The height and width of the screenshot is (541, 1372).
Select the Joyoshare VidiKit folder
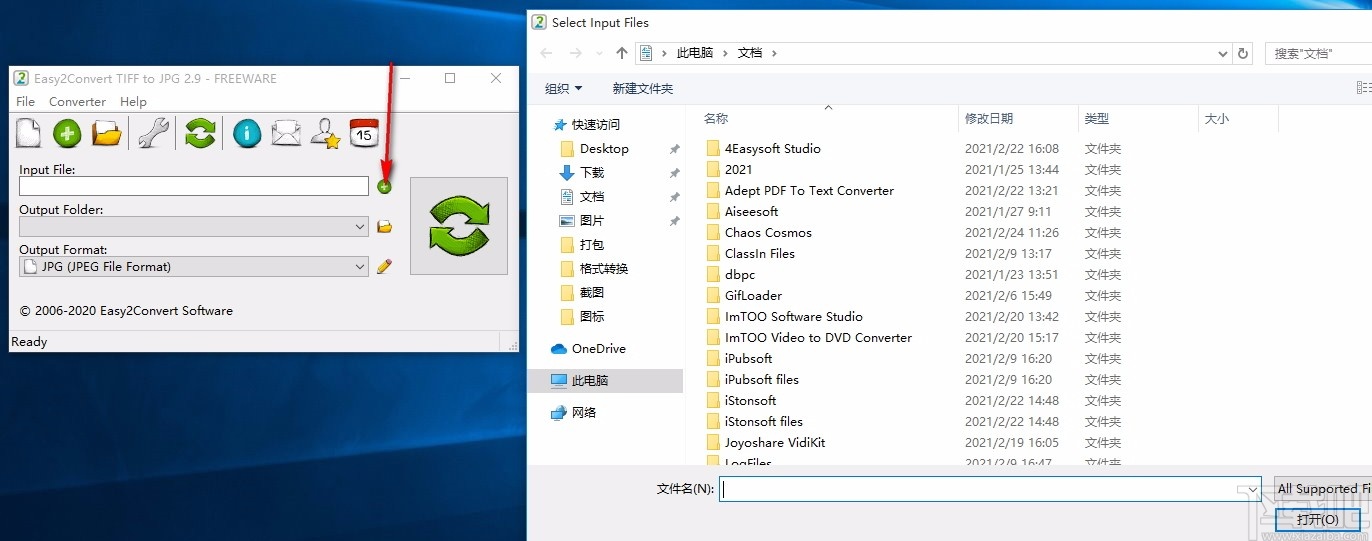pos(775,443)
